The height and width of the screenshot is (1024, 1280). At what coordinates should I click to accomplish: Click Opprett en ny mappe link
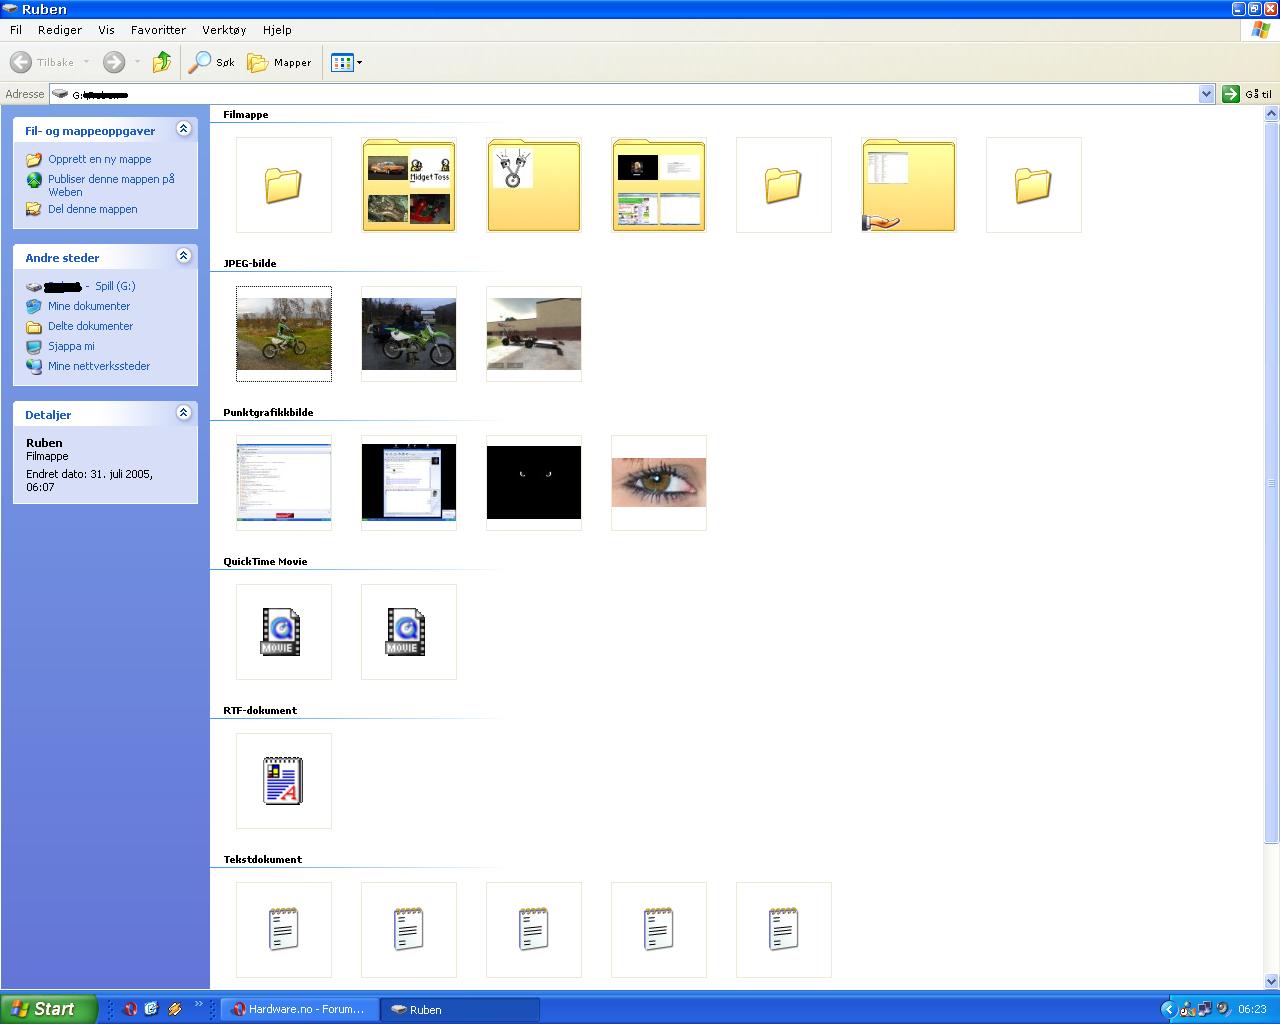pyautogui.click(x=99, y=159)
